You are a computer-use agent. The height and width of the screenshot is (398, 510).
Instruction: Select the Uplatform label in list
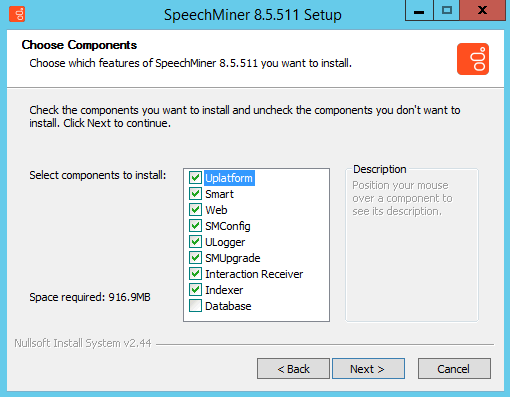pyautogui.click(x=229, y=178)
